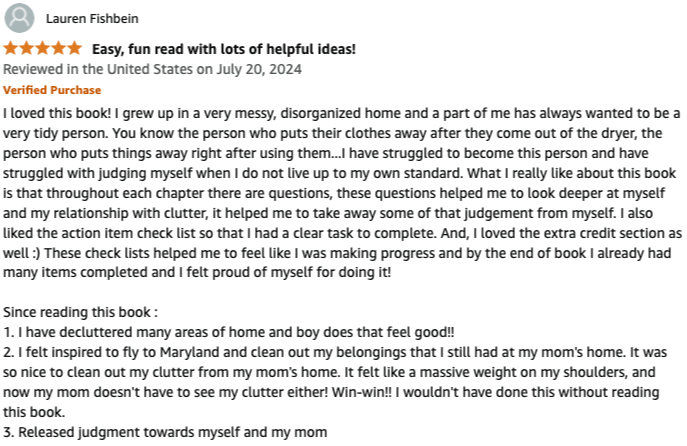Click the phrase 'extra credit section' in the review

(594, 233)
